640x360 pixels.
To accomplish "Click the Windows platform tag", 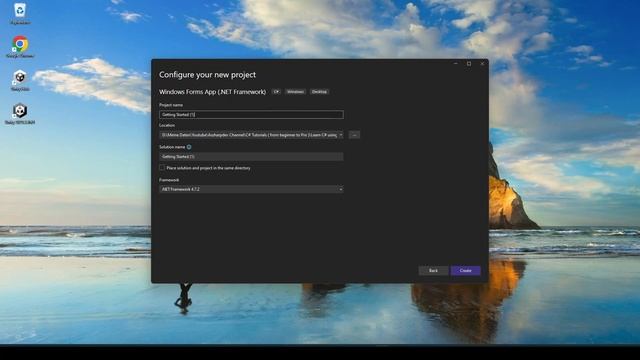I will coord(295,92).
